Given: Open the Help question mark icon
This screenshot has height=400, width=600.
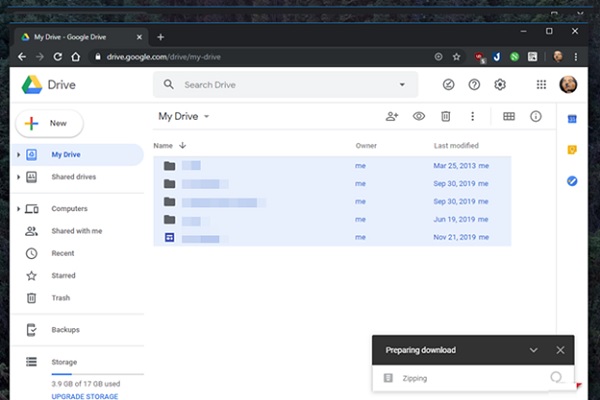Looking at the screenshot, I should [x=474, y=84].
